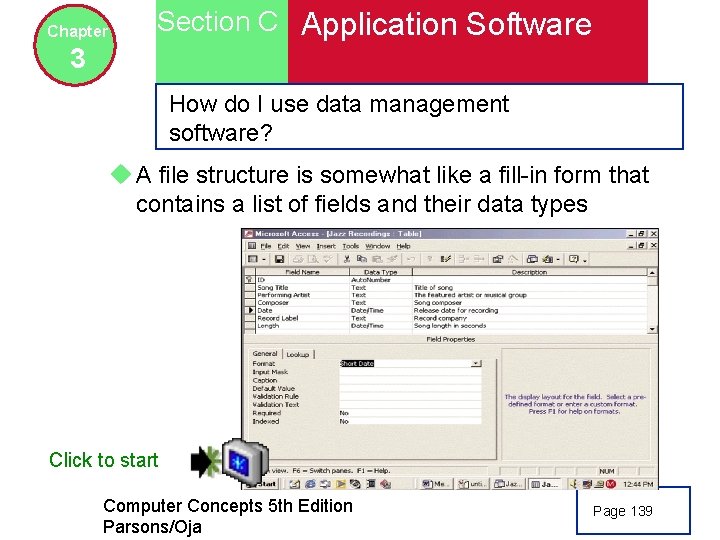Click the New Object toolbar icon
Screen dimensions: 720x540
(x=547, y=259)
